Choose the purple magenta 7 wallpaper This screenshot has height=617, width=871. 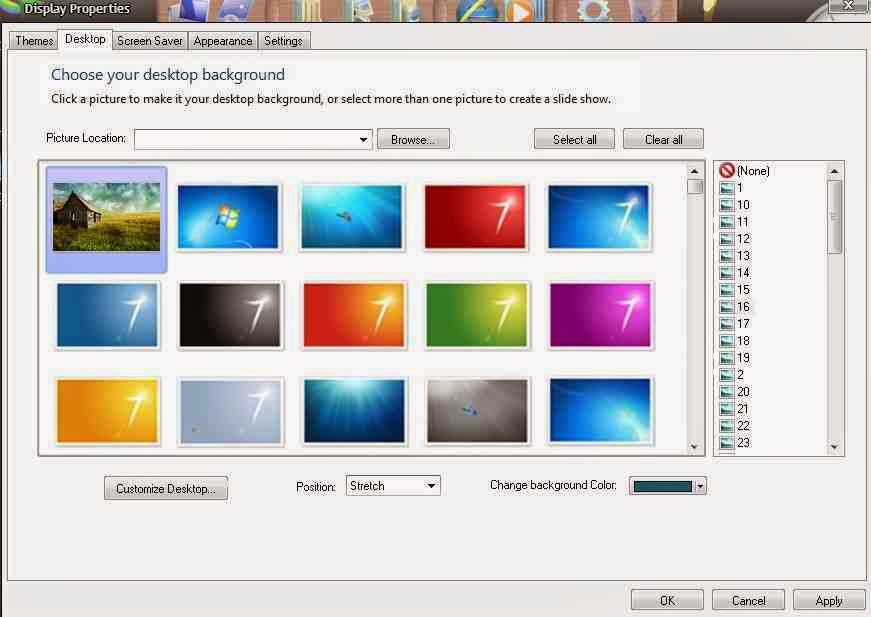pos(600,315)
